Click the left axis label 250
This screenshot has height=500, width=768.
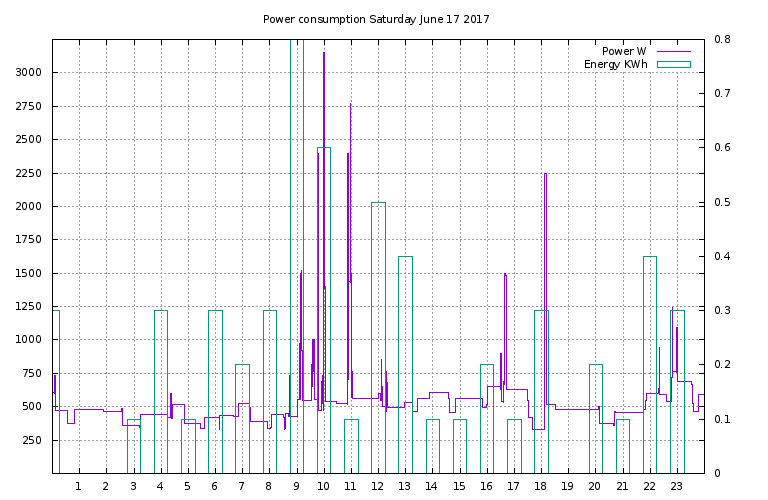[31, 440]
